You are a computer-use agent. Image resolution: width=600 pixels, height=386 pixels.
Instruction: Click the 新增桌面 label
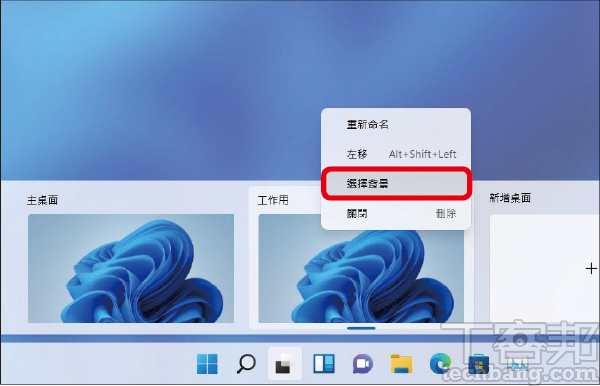tap(510, 198)
